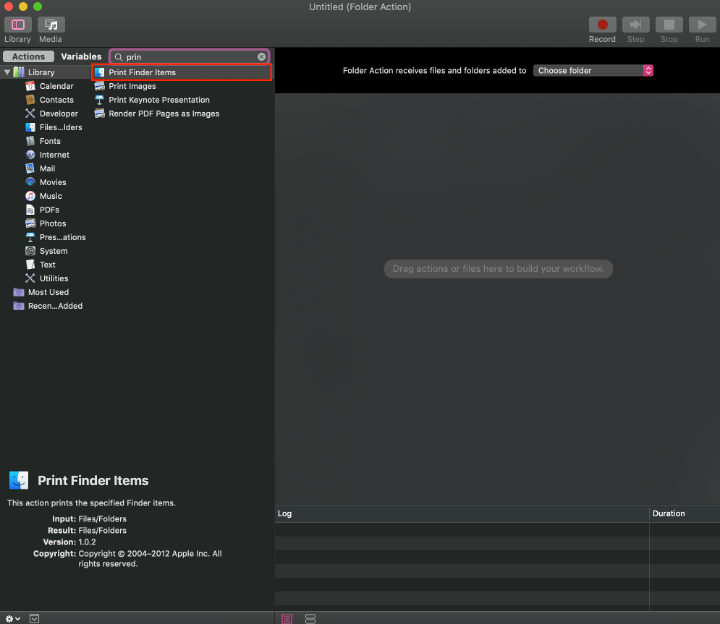Click the Step toolbar button
This screenshot has height=624, width=720.
coord(636,25)
